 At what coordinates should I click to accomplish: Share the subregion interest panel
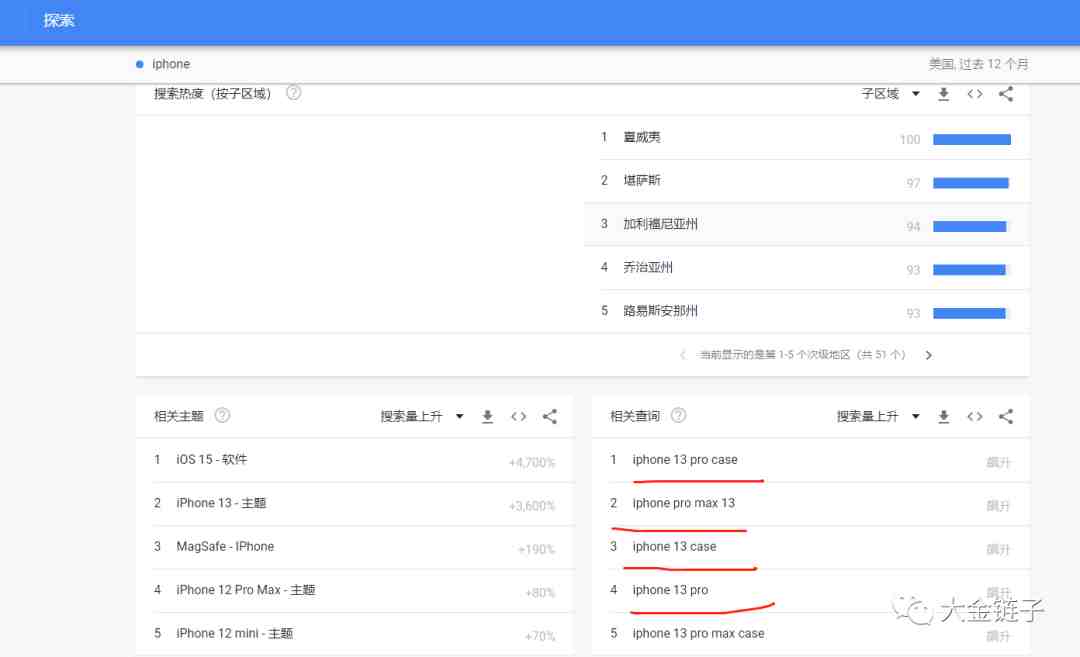tap(1006, 94)
